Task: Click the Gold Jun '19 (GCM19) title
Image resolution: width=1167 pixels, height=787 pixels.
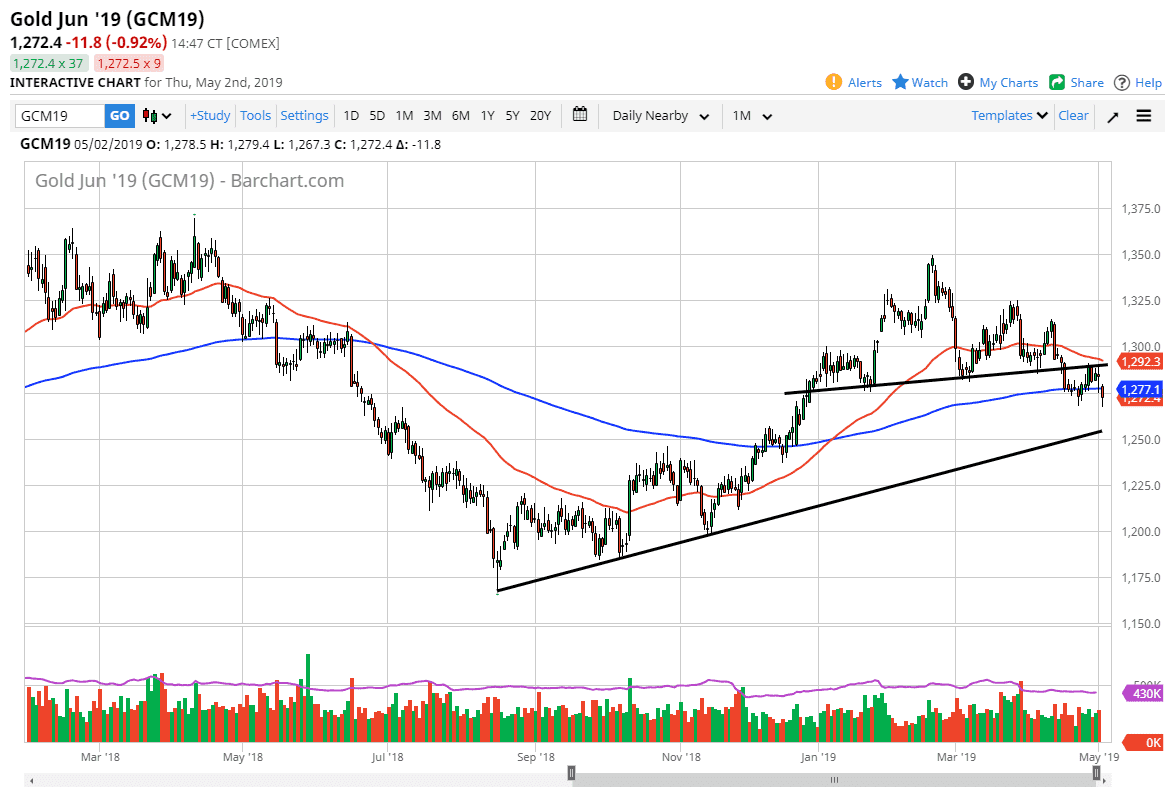Action: [107, 19]
